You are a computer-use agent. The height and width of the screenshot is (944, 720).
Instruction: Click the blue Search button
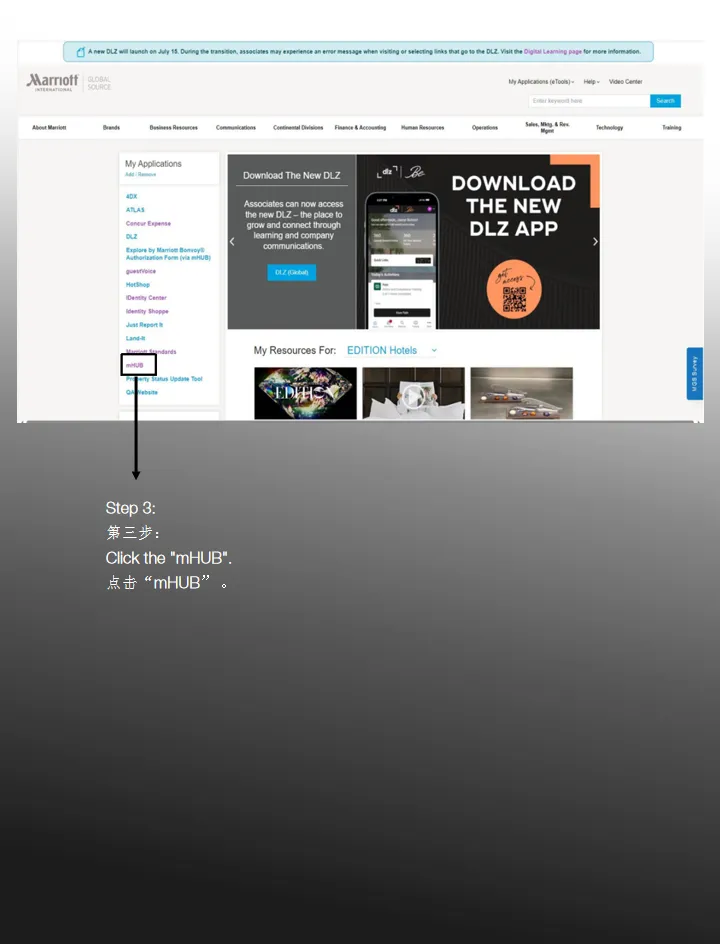[x=665, y=101]
